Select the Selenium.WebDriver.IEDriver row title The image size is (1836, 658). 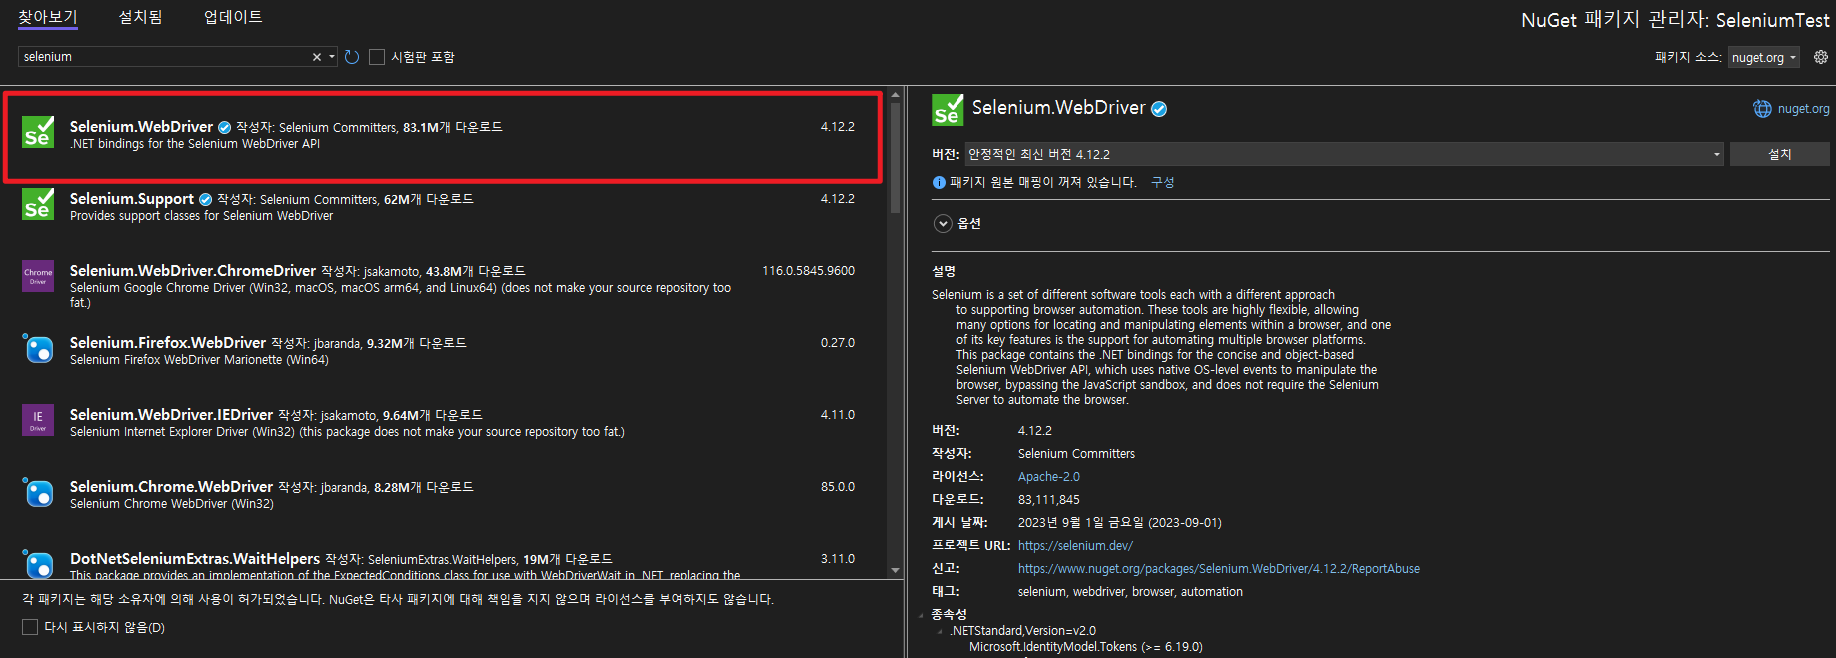[171, 415]
